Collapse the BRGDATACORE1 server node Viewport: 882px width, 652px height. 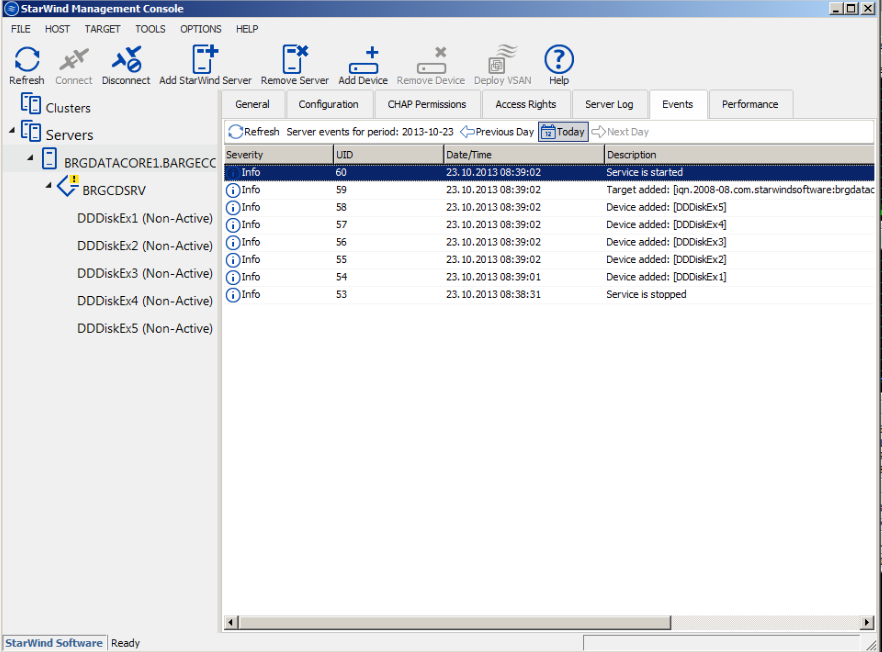coord(30,158)
